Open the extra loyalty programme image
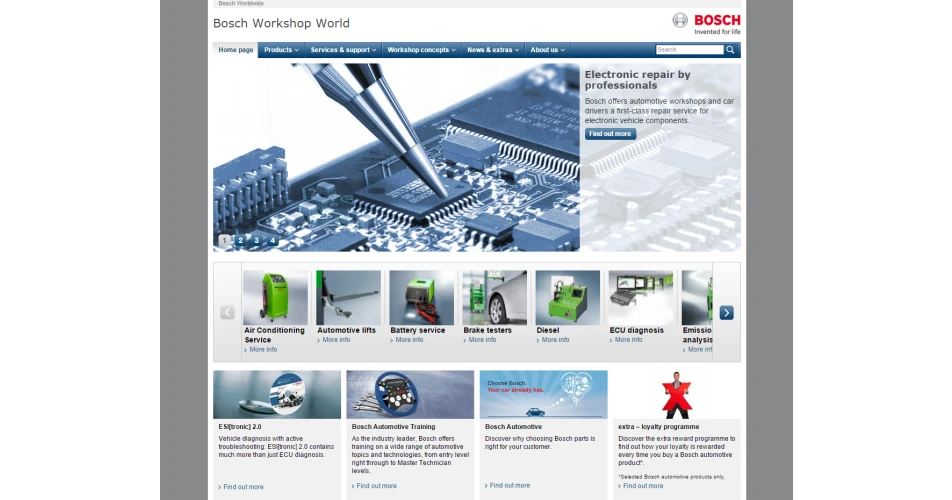This screenshot has width=952, height=500. 677,394
